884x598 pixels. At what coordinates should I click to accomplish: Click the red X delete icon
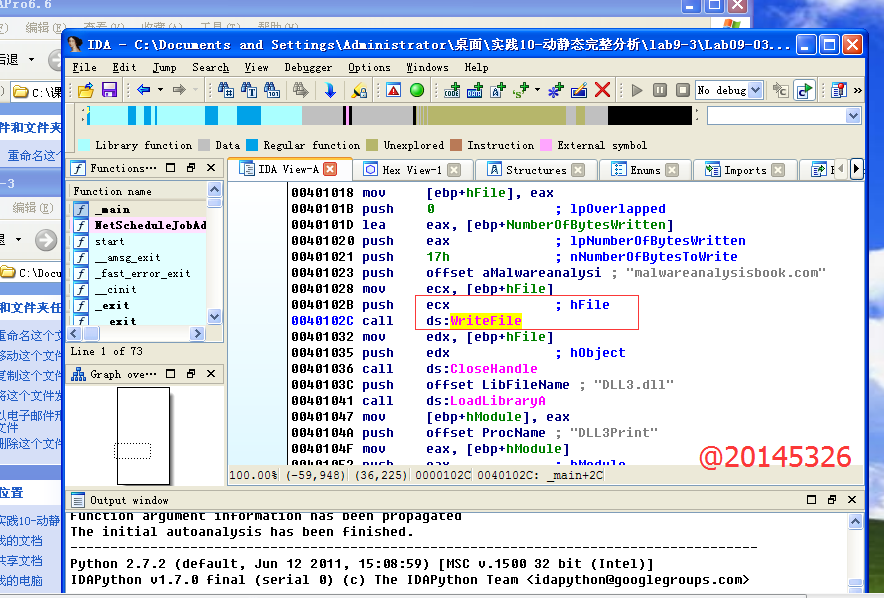602,90
